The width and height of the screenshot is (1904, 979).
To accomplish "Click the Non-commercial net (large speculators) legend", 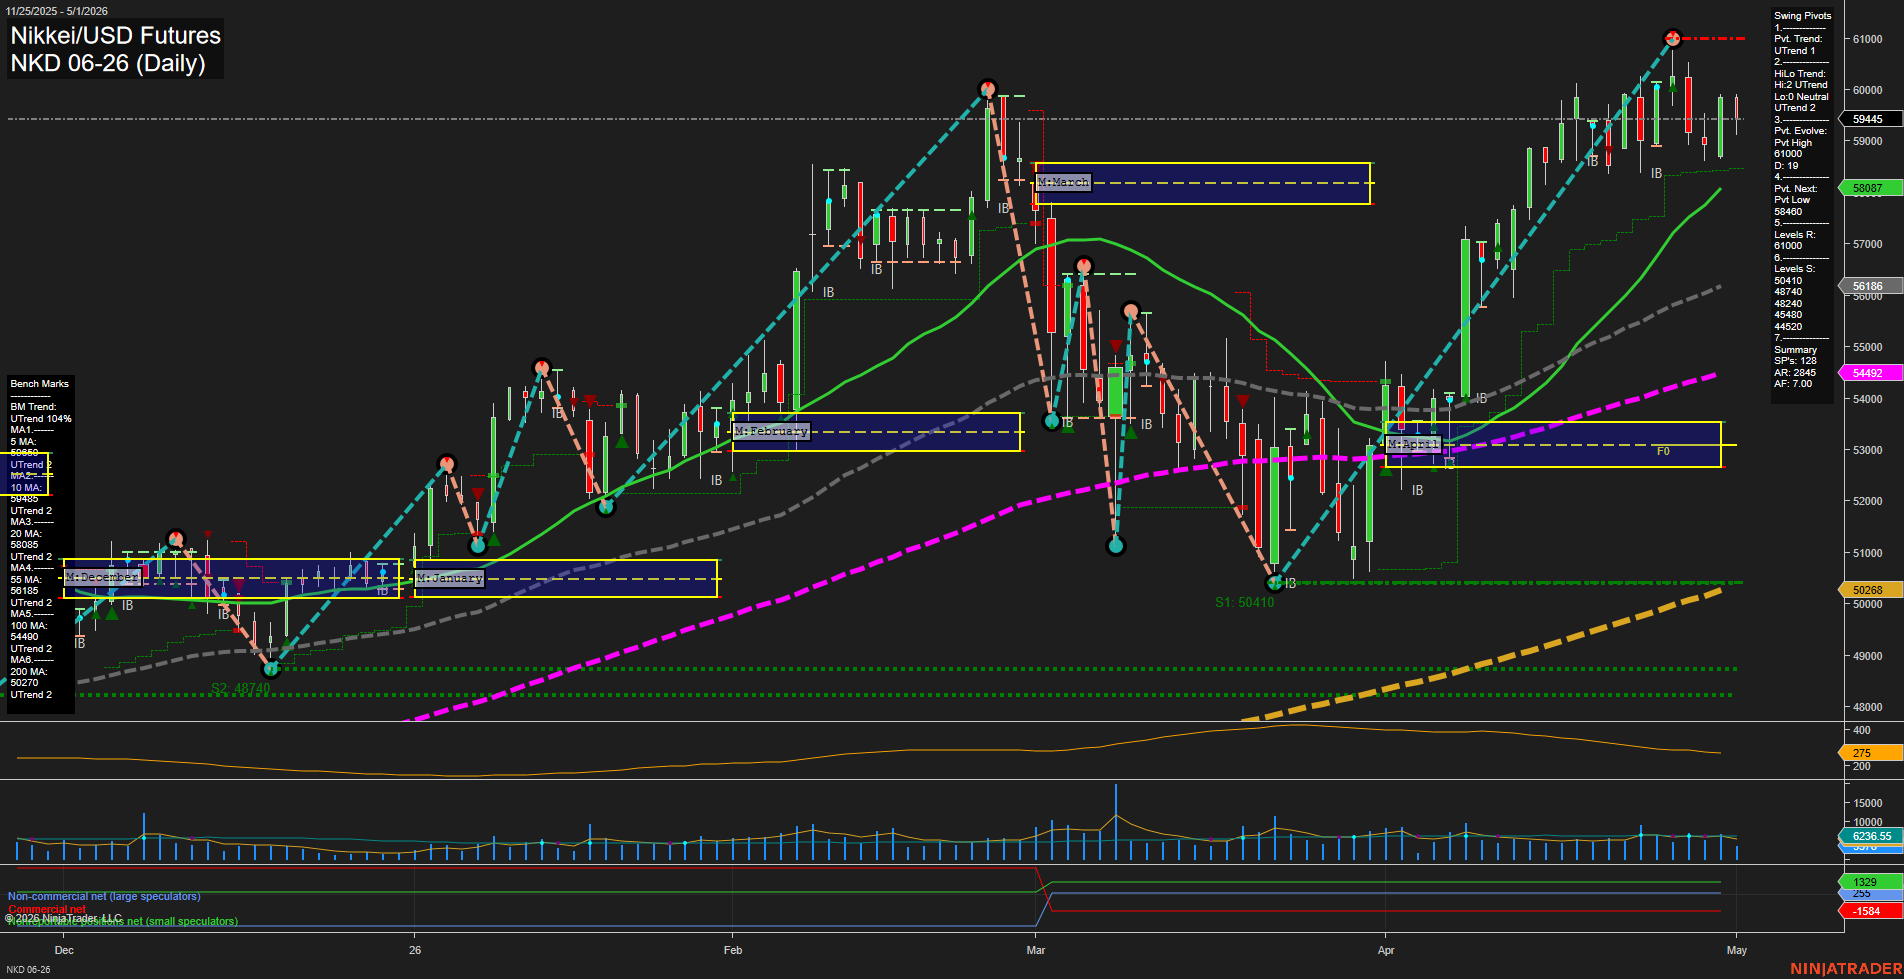I will (104, 897).
